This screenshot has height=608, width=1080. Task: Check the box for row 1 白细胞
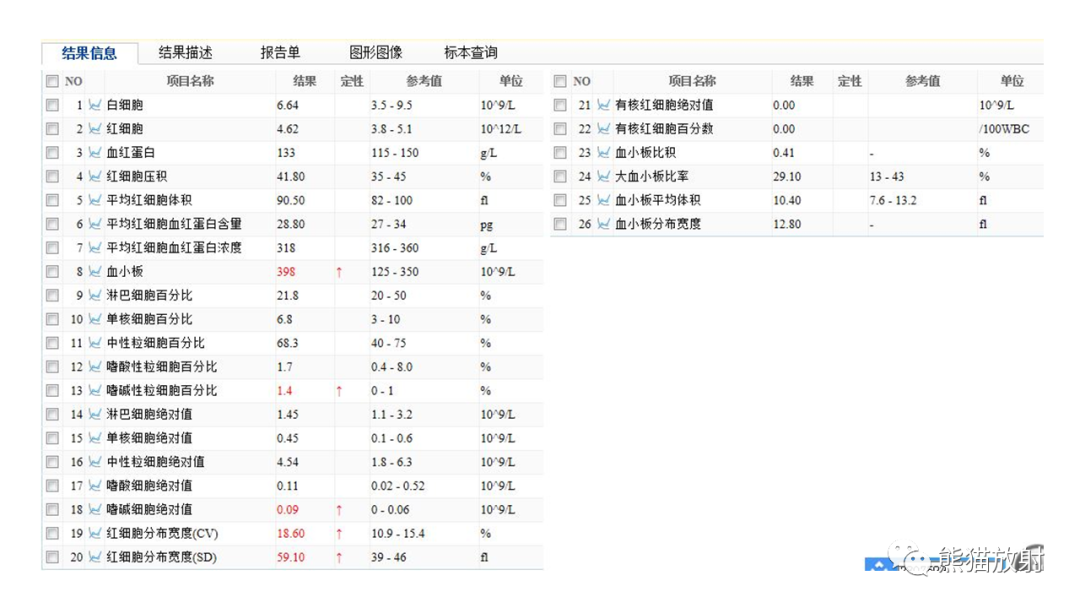point(52,105)
